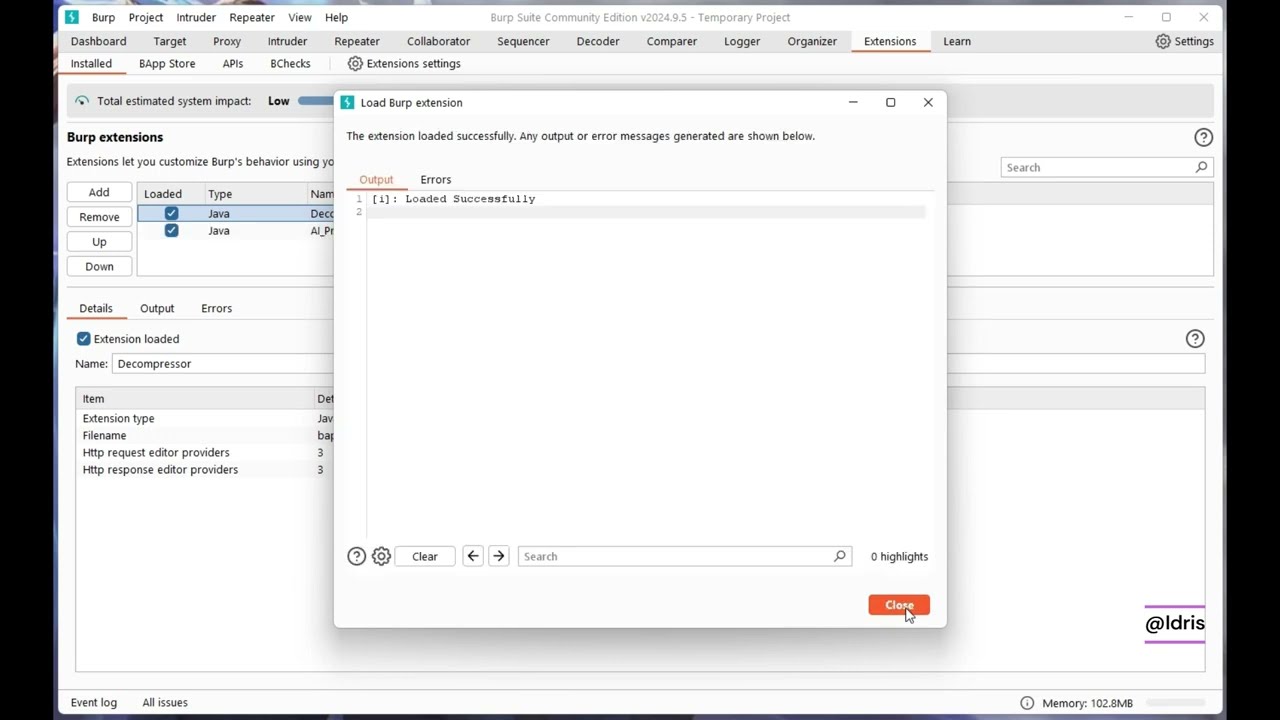The height and width of the screenshot is (720, 1280).
Task: Switch to the Errors tab in the dialog
Action: (x=435, y=179)
